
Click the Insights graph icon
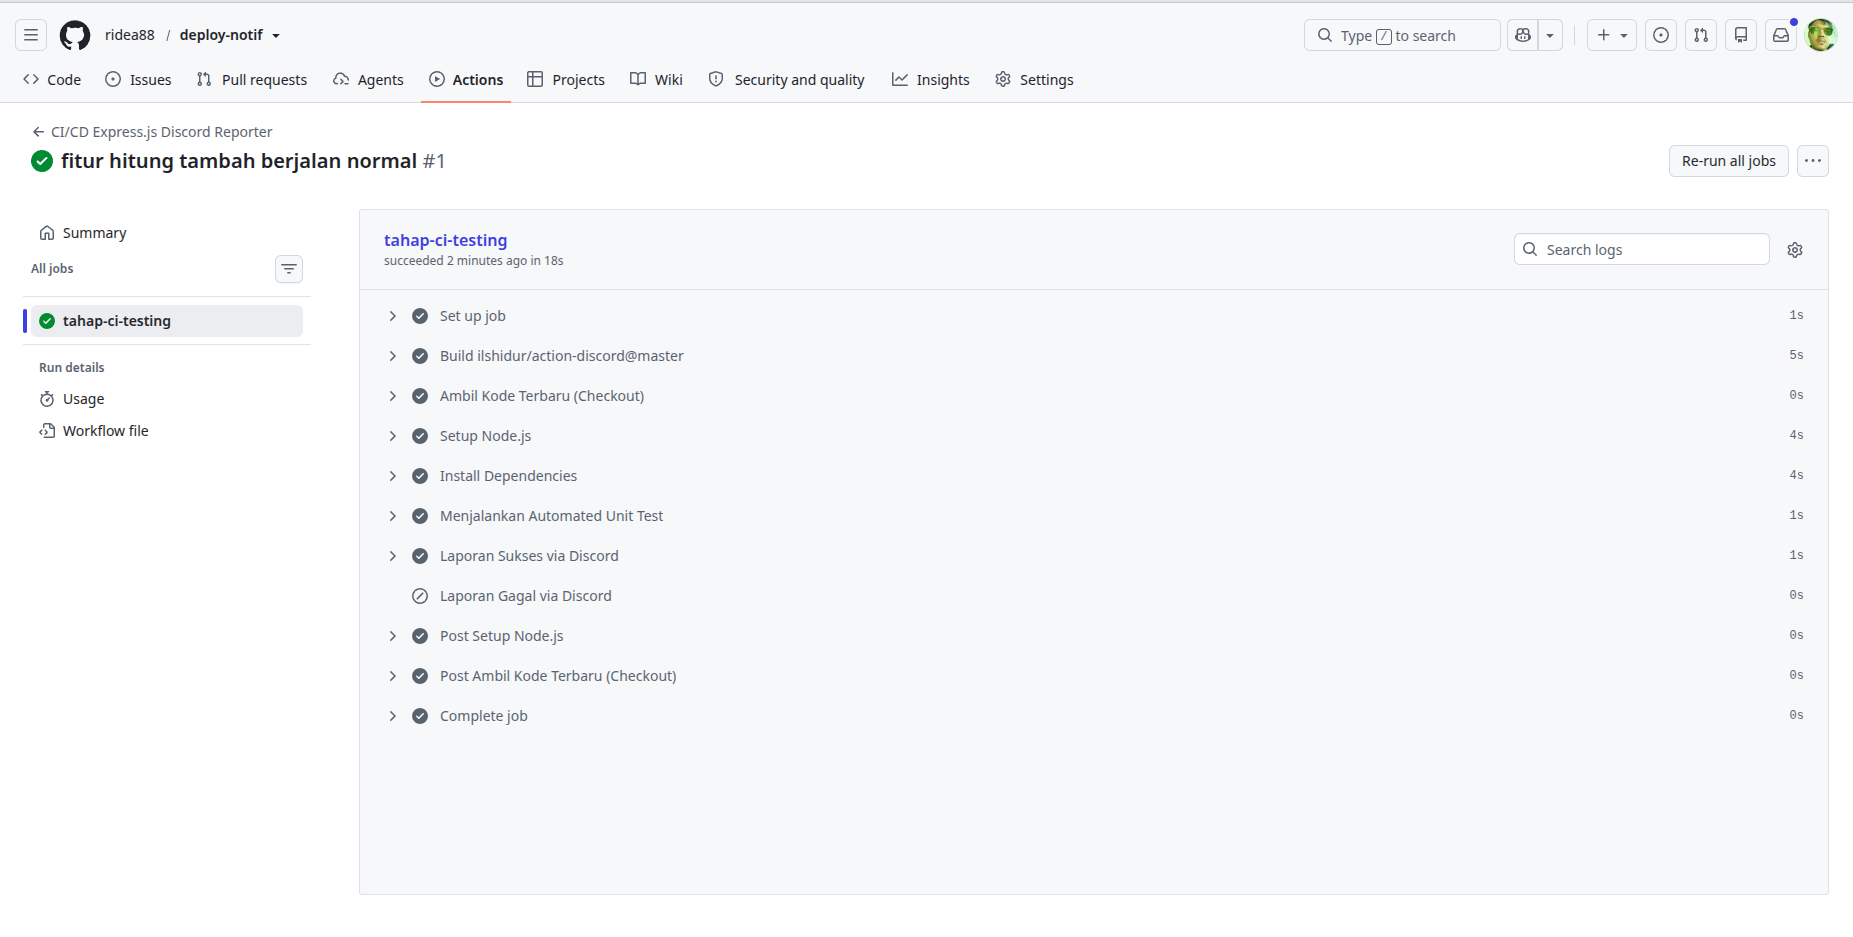900,79
